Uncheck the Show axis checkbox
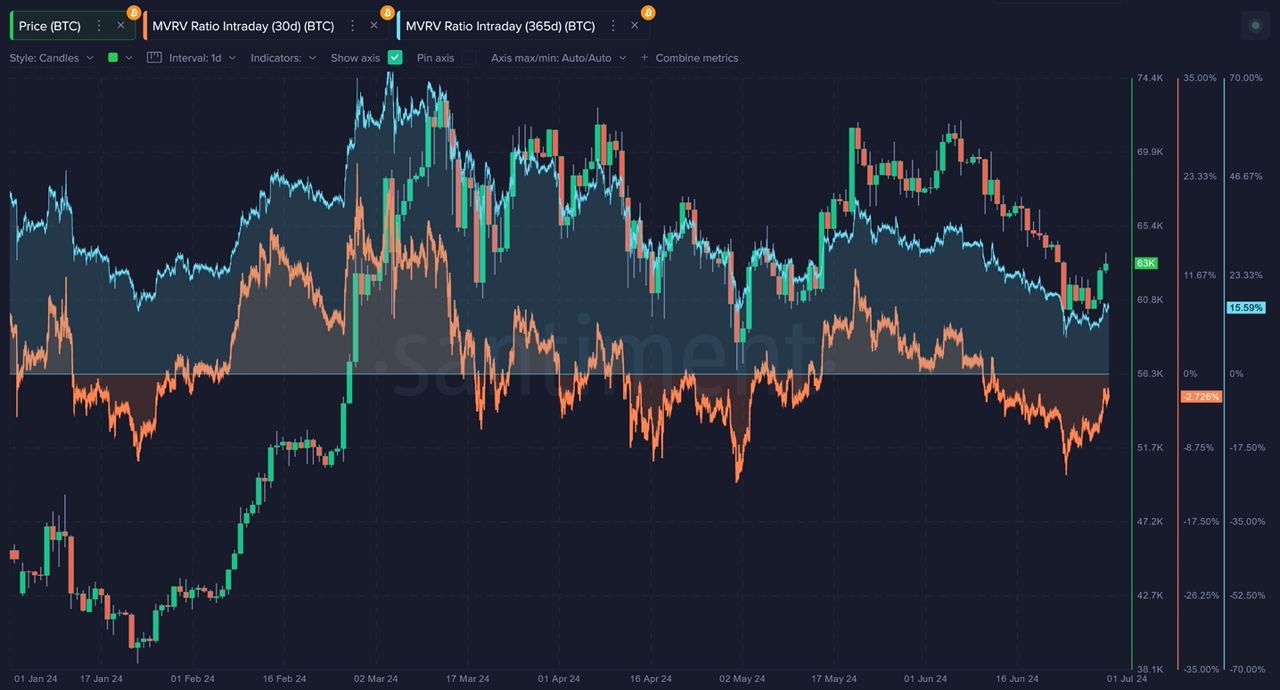1280x690 pixels. (x=395, y=58)
